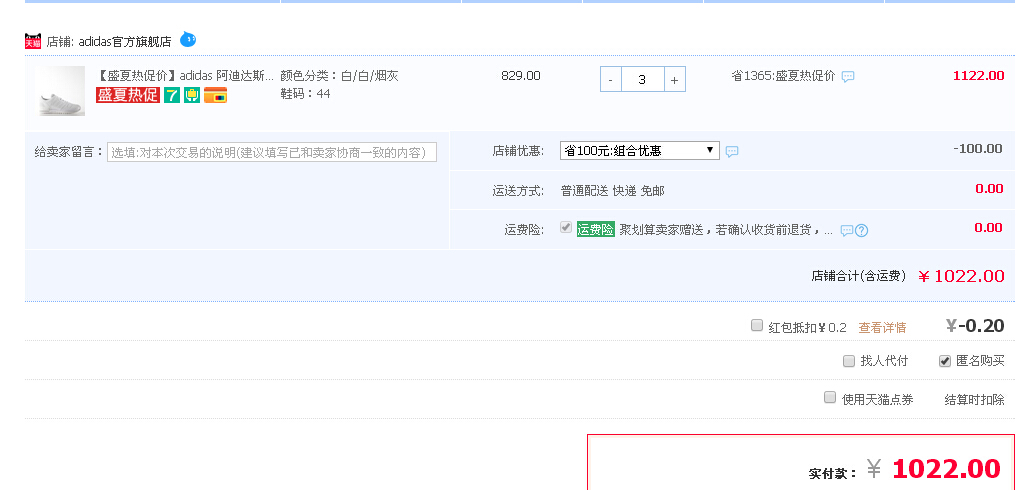Uncheck the 匿名购买 checkbox

(945, 361)
